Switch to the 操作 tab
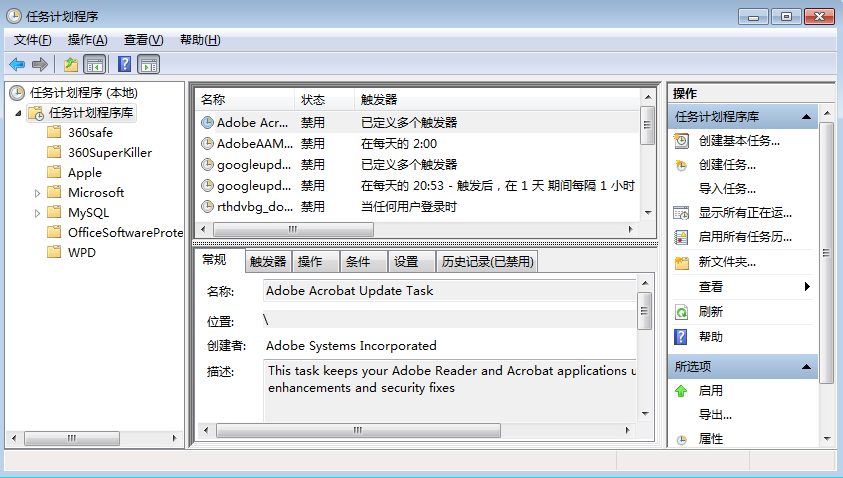 click(317, 262)
